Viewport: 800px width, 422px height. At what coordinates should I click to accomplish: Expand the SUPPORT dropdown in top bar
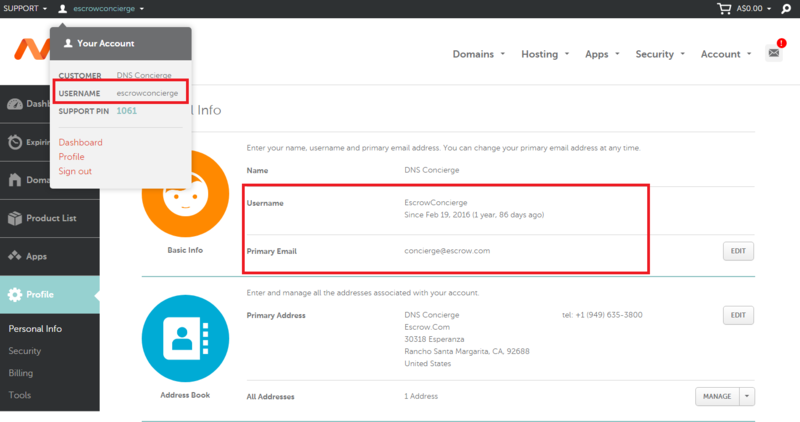point(26,8)
